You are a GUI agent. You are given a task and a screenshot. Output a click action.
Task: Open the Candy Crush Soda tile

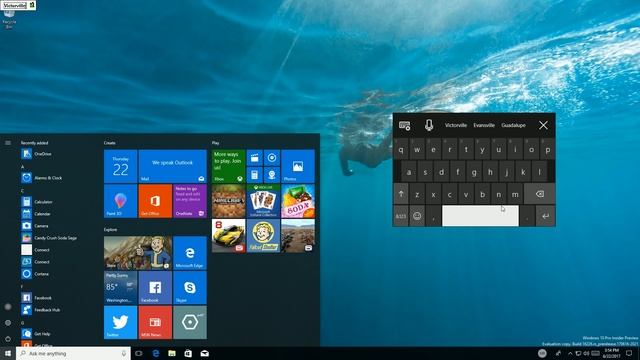(298, 201)
